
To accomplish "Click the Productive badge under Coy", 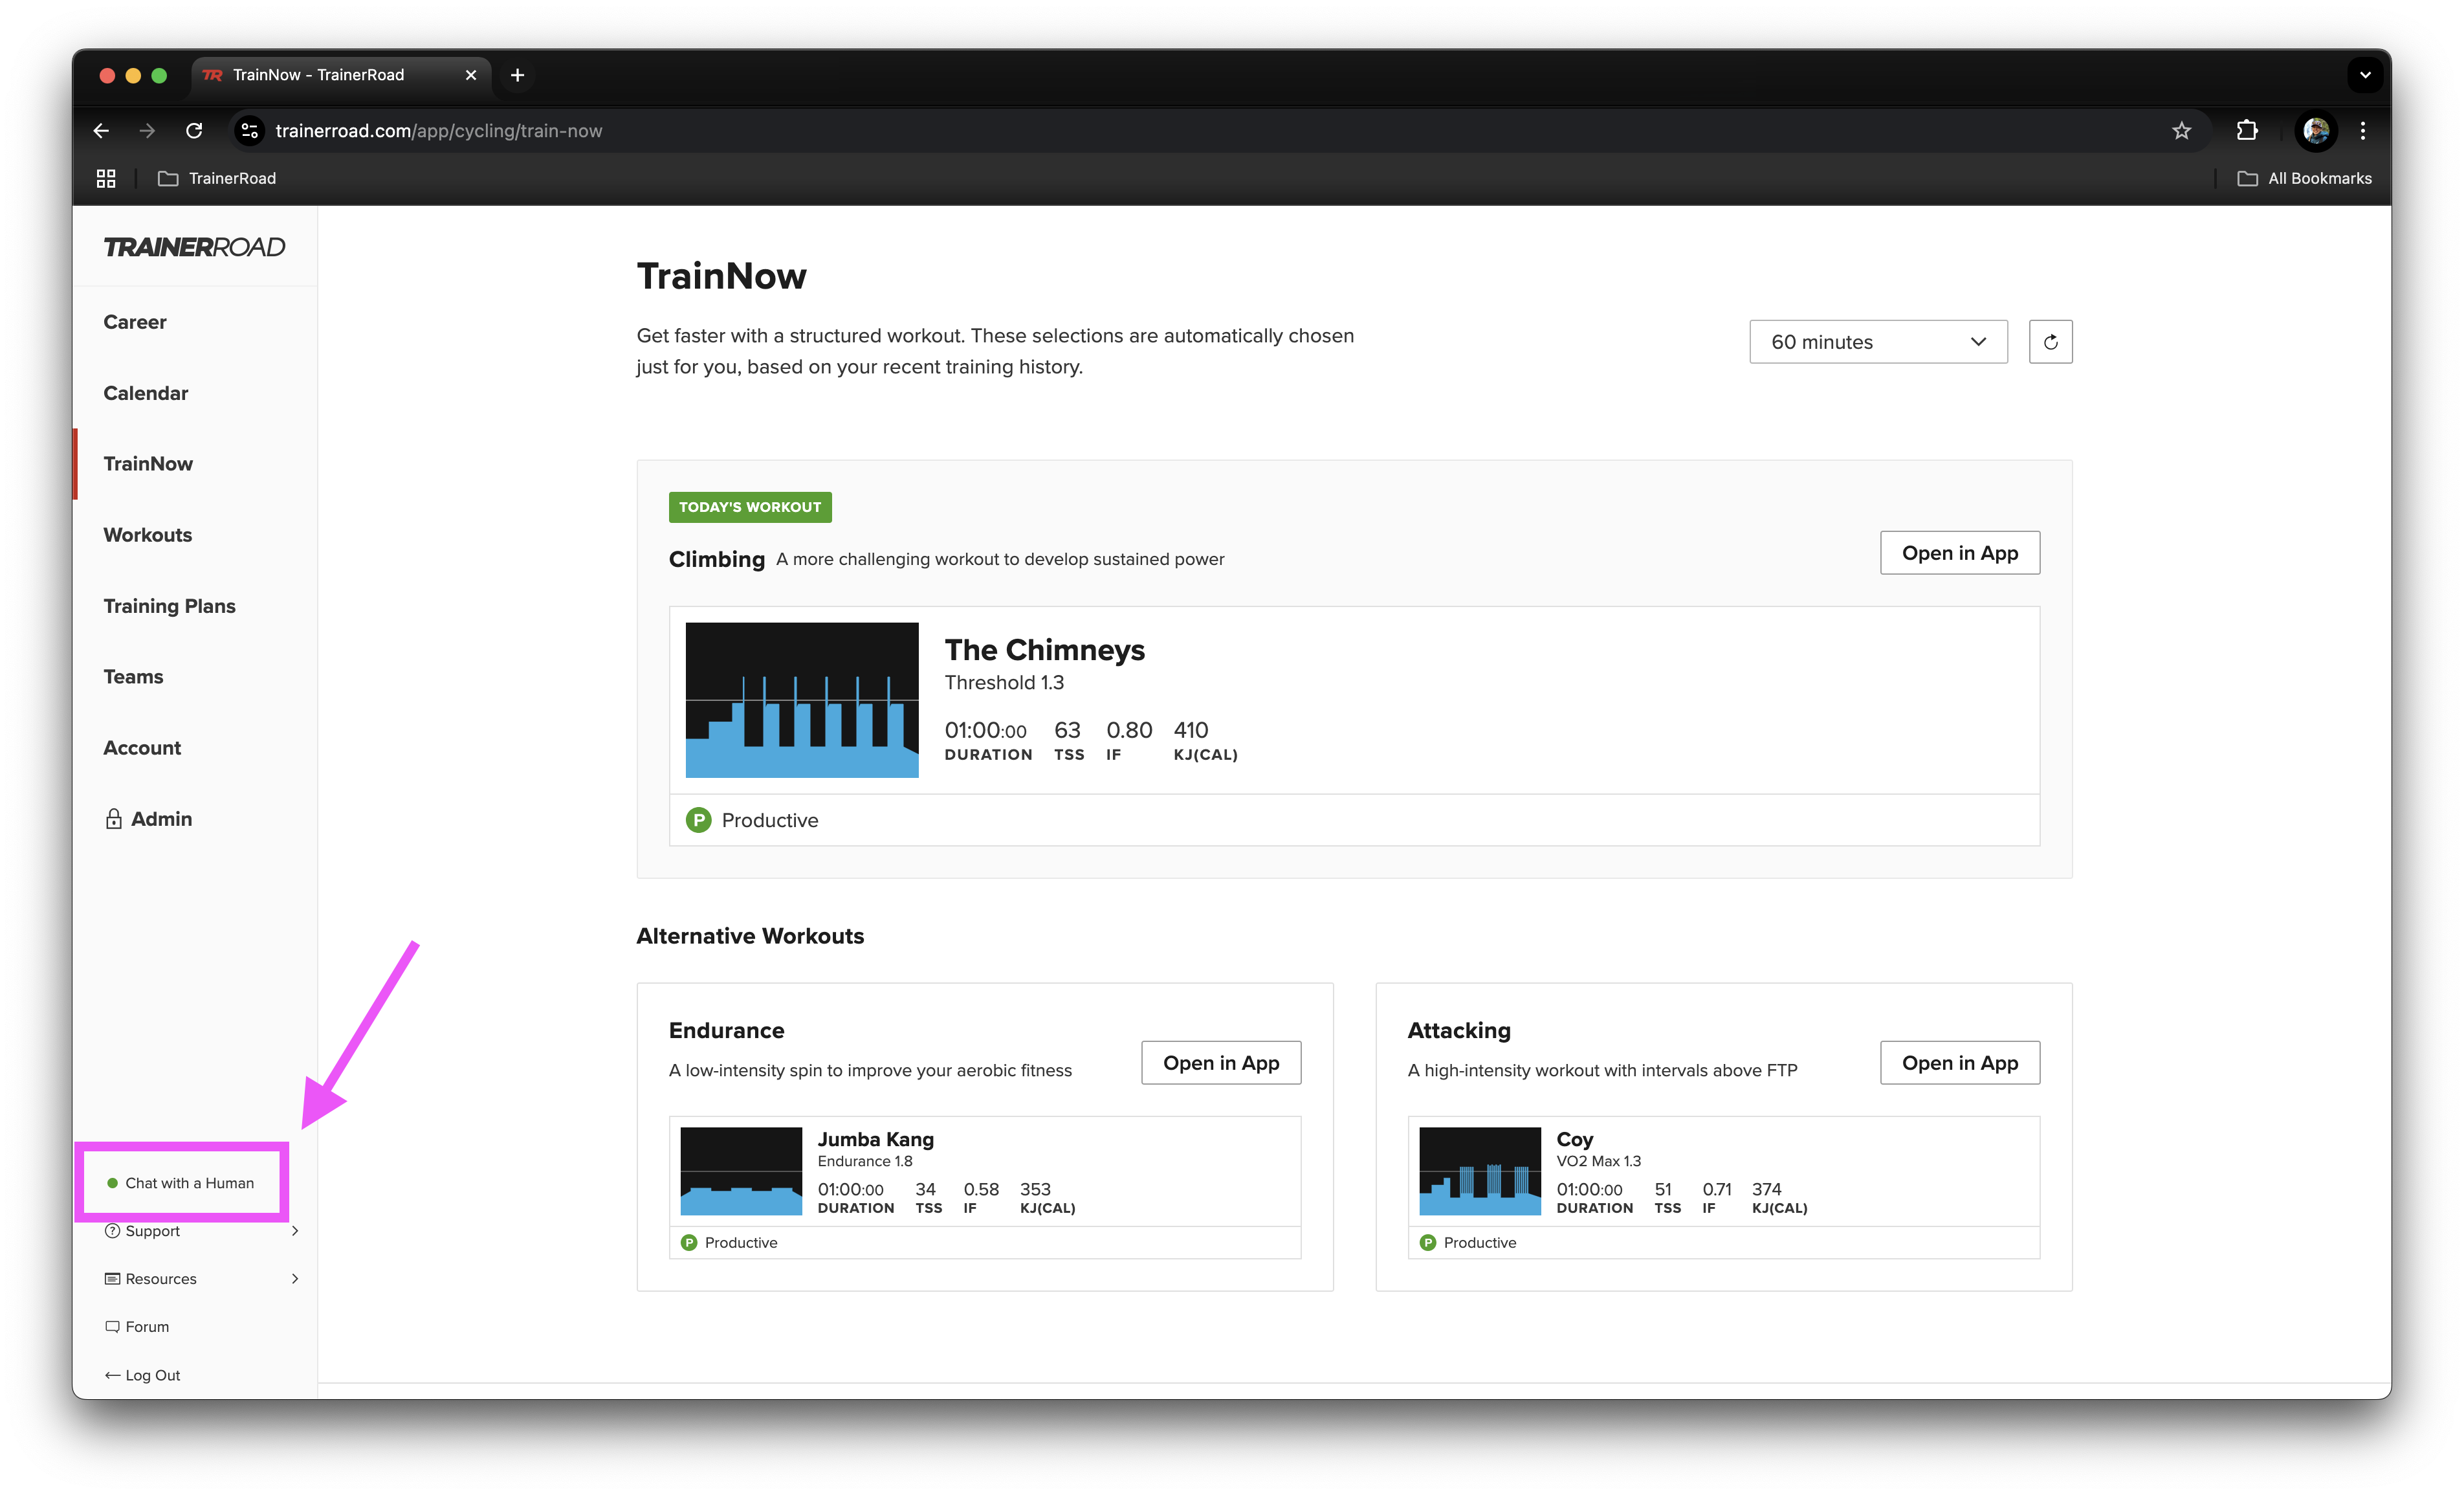I will pos(1468,1242).
